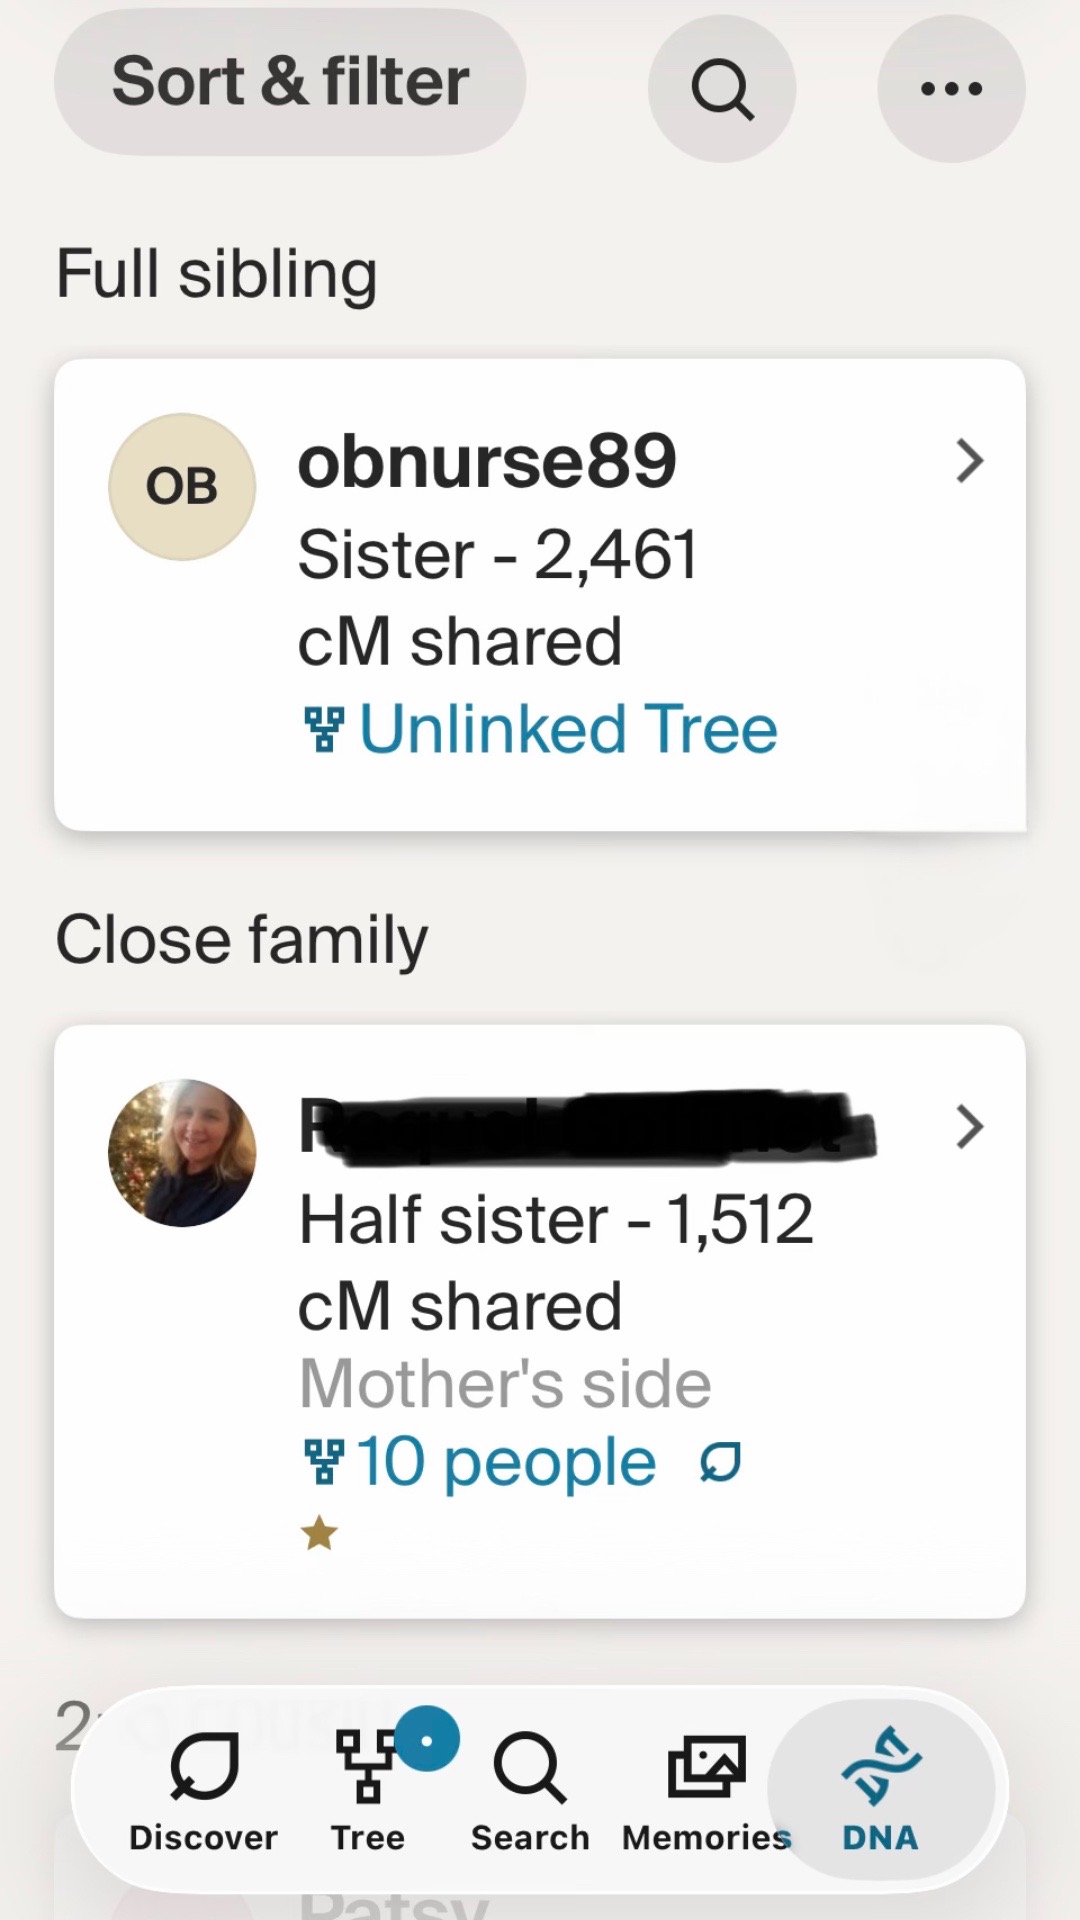Toggle the gold star on half sister match
Viewport: 1080px width, 1920px height.
[319, 1533]
